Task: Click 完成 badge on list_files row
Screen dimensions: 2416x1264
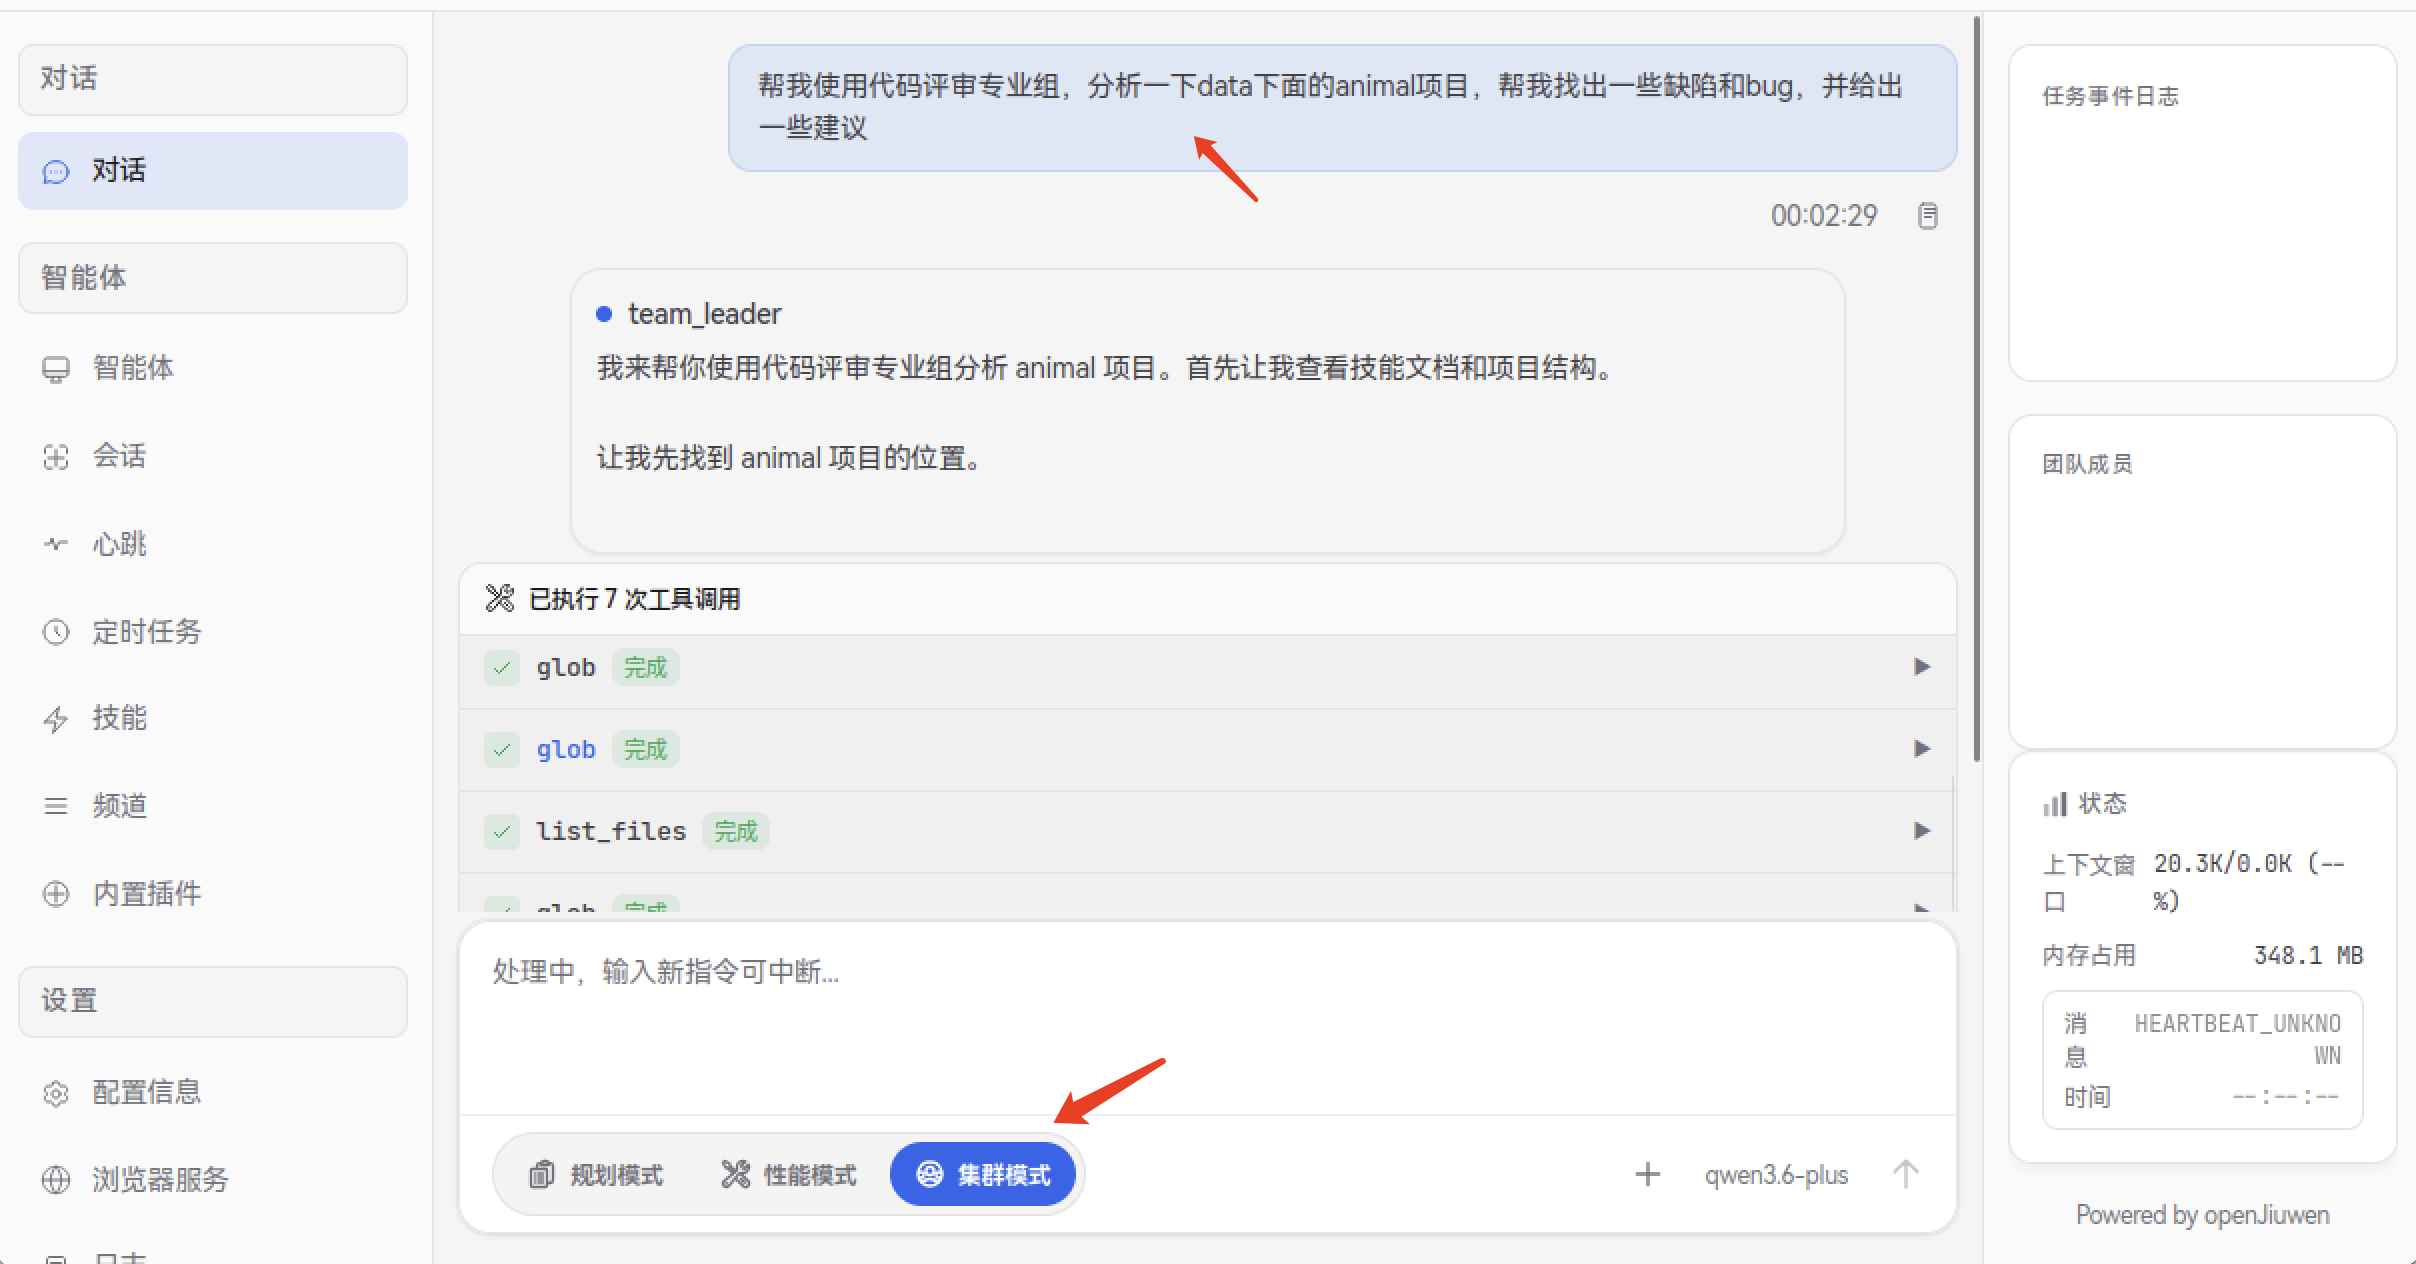Action: pyautogui.click(x=736, y=831)
